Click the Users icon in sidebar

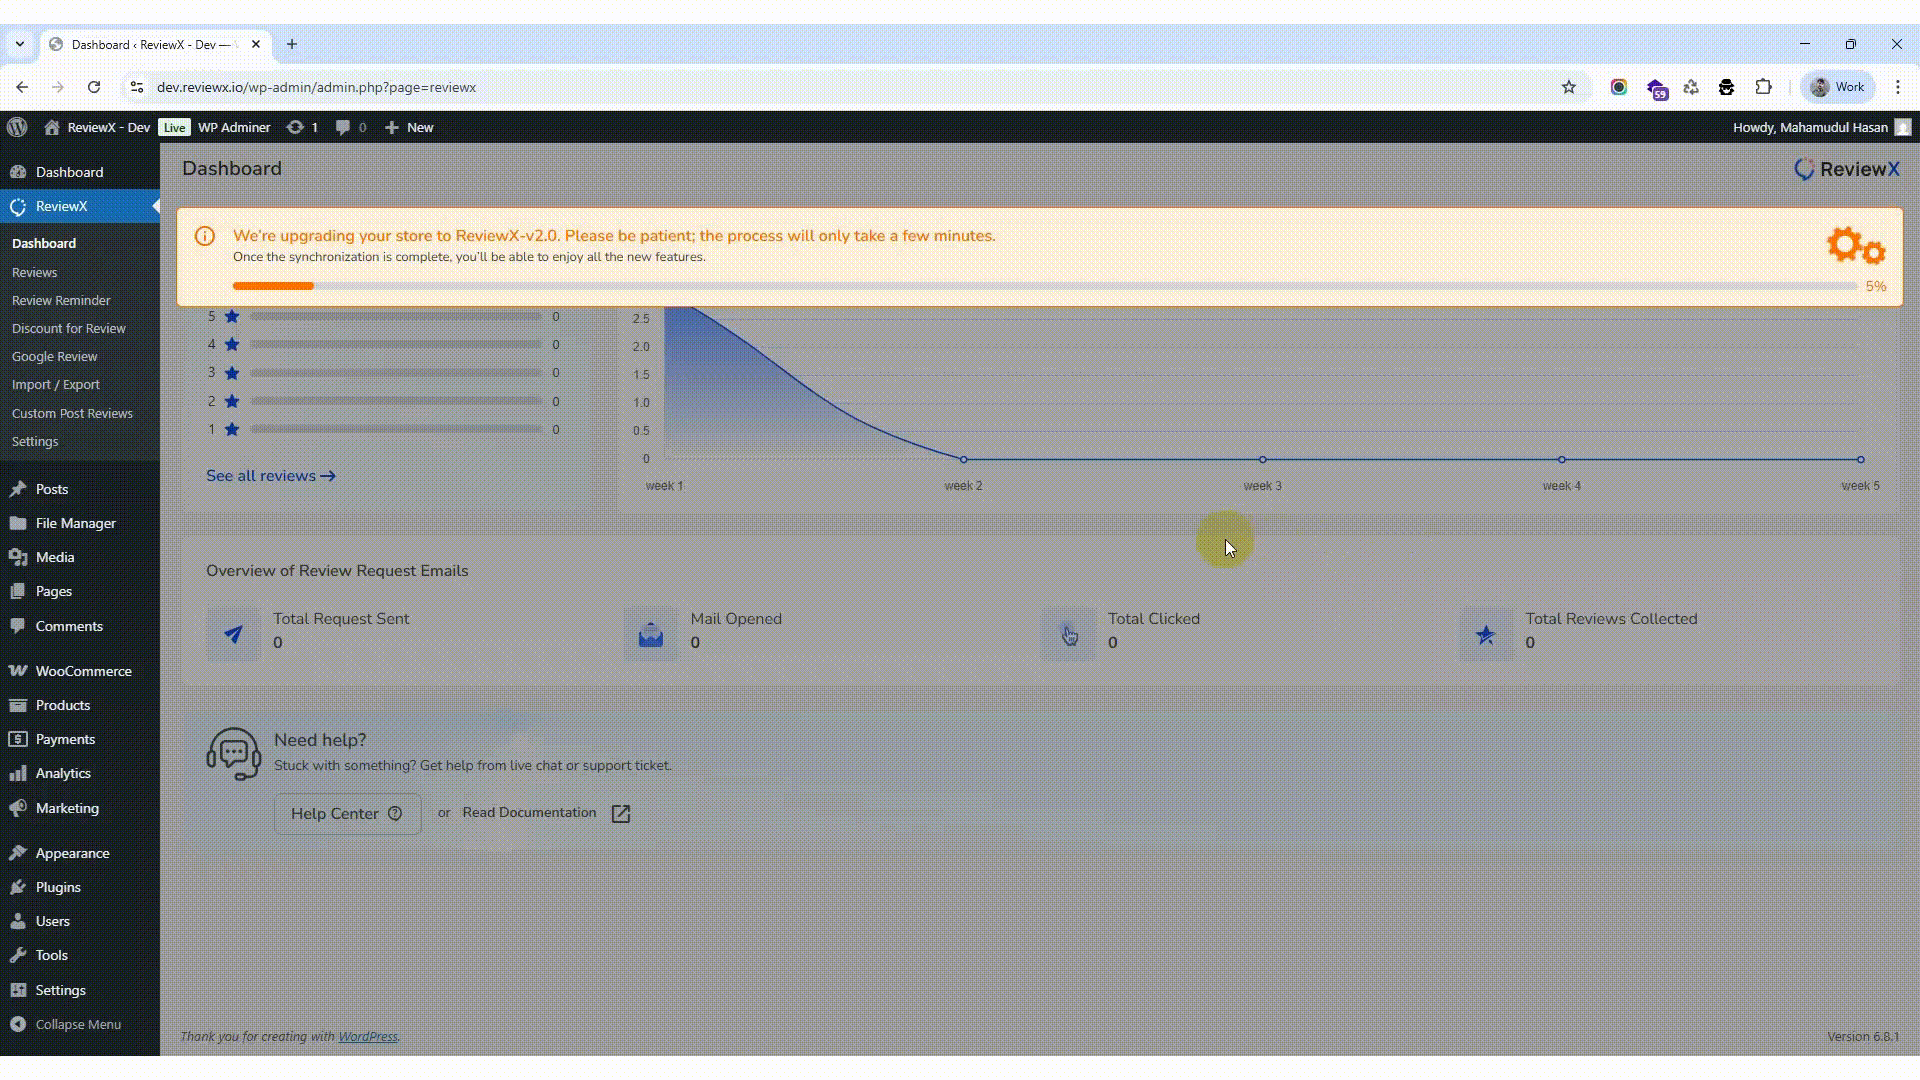point(18,921)
